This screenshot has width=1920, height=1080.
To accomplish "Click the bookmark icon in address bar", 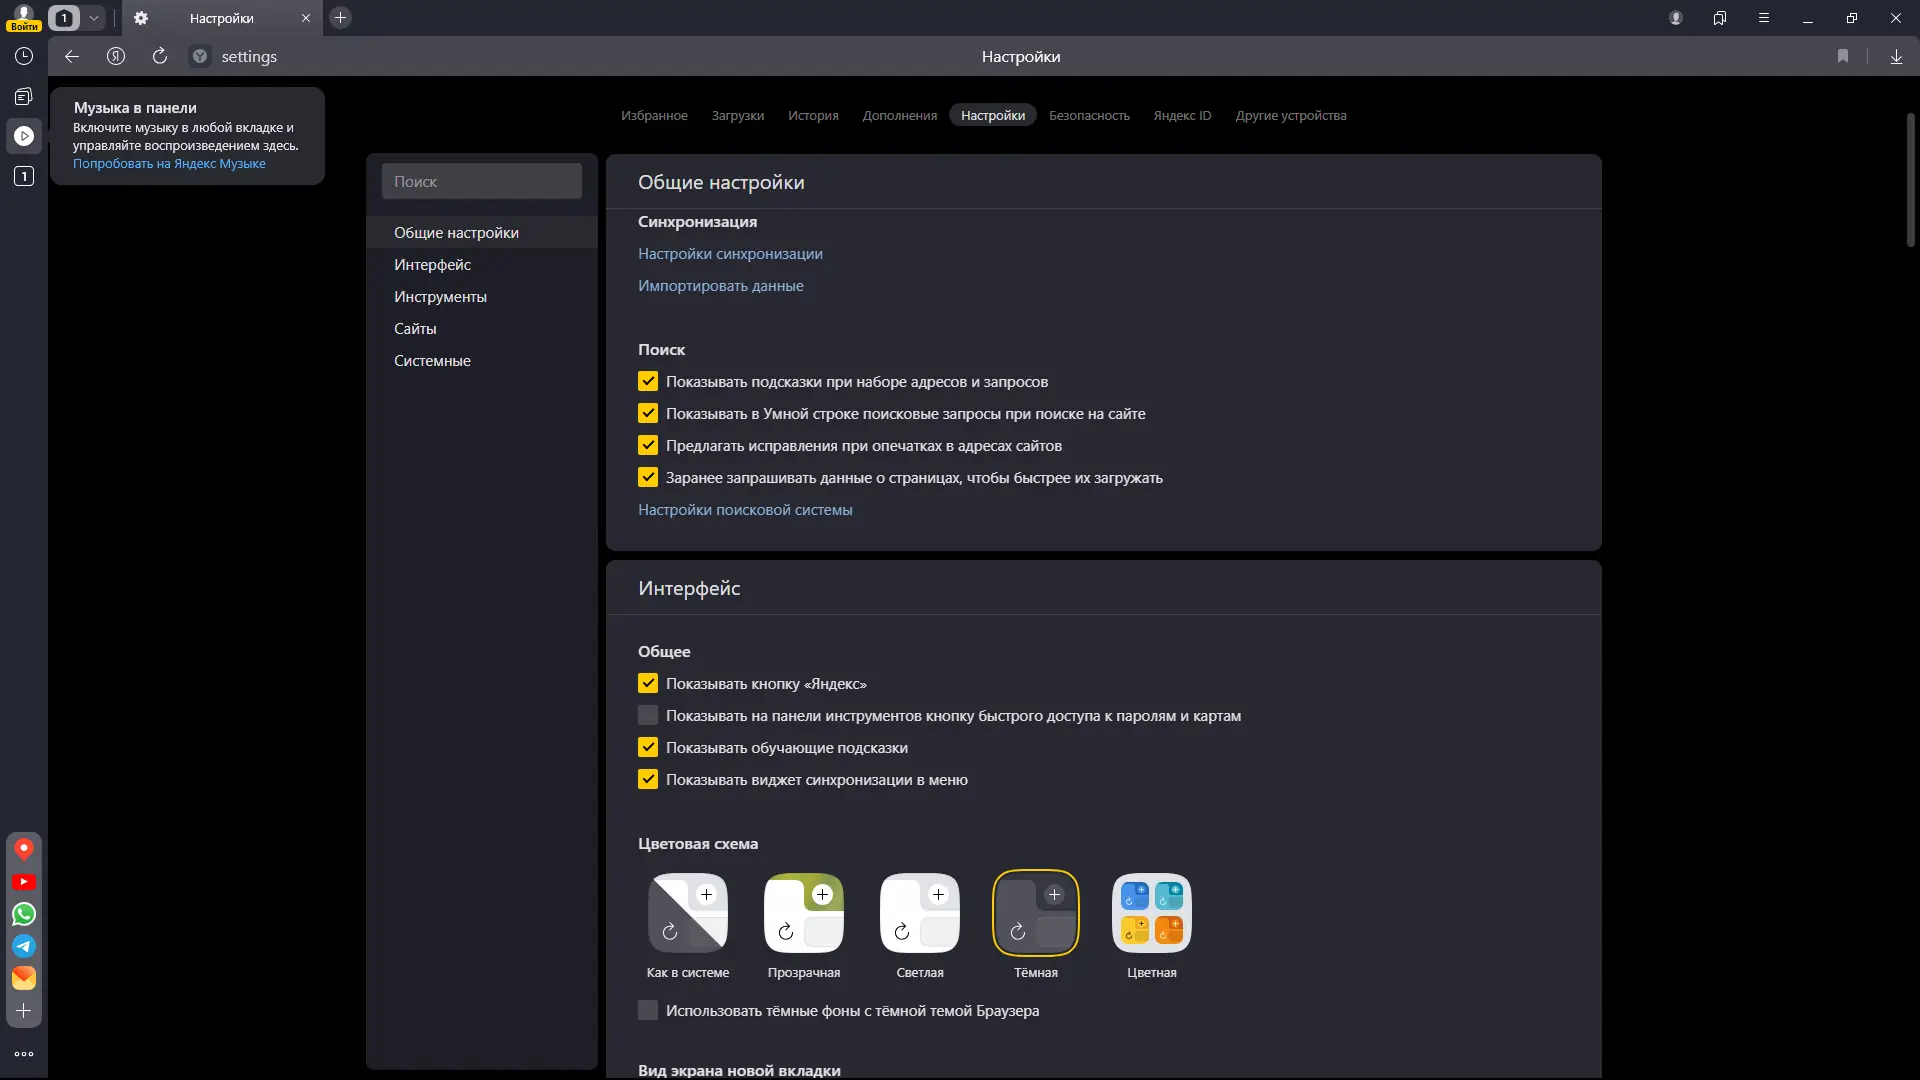I will tap(1843, 57).
